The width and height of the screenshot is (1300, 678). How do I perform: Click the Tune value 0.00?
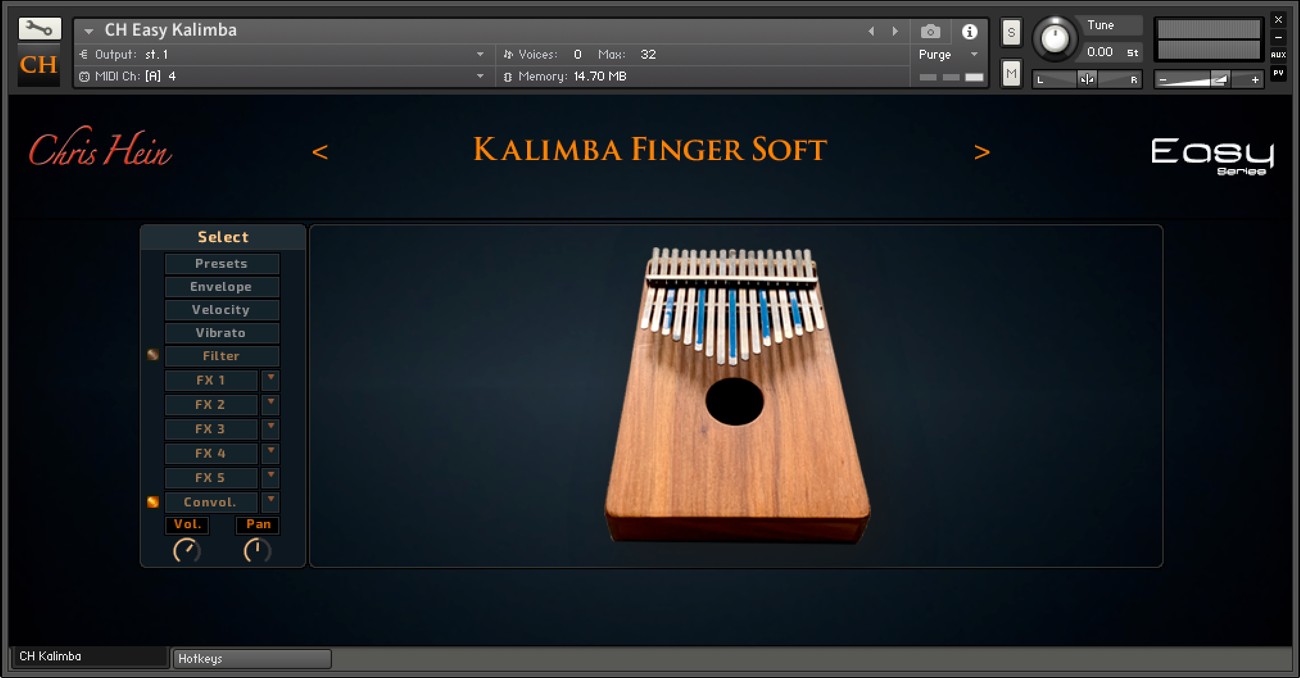1099,52
